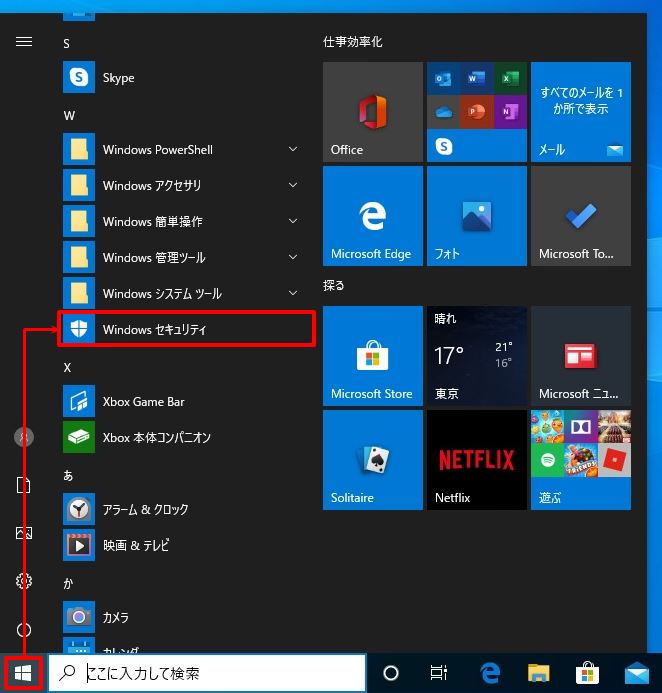Click the W letter header
The image size is (662, 693).
(x=69, y=116)
